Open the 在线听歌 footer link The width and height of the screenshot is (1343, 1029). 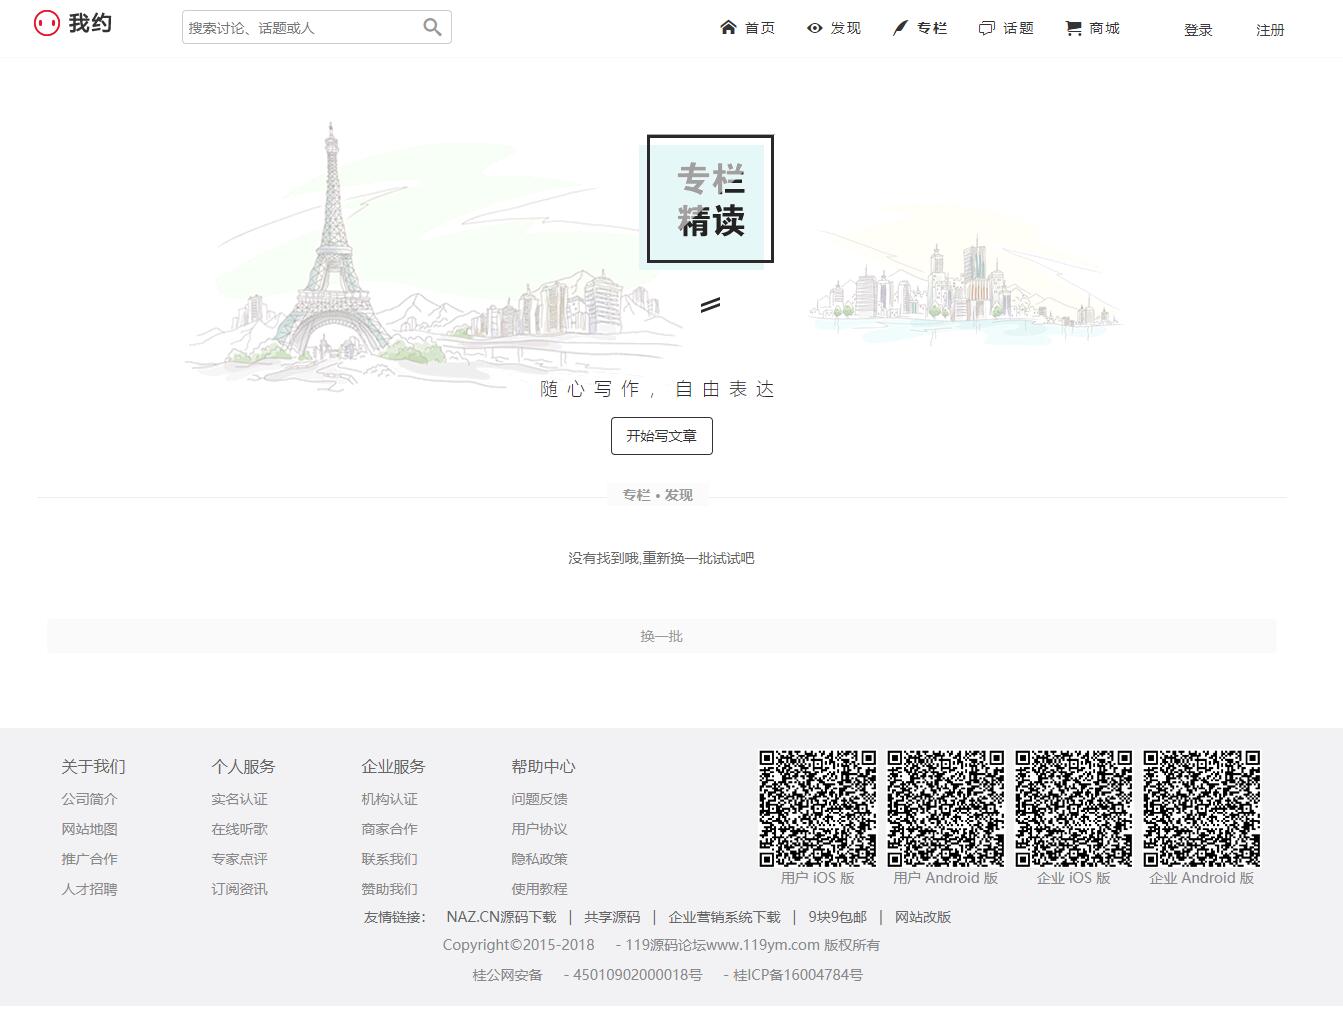[x=239, y=829]
